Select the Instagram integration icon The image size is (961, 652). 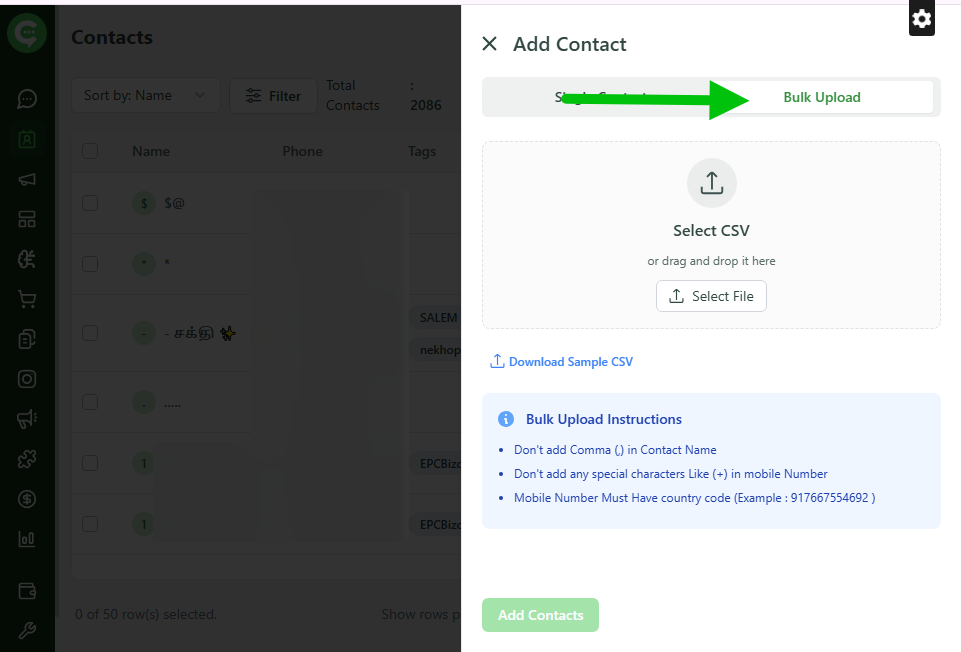[27, 378]
